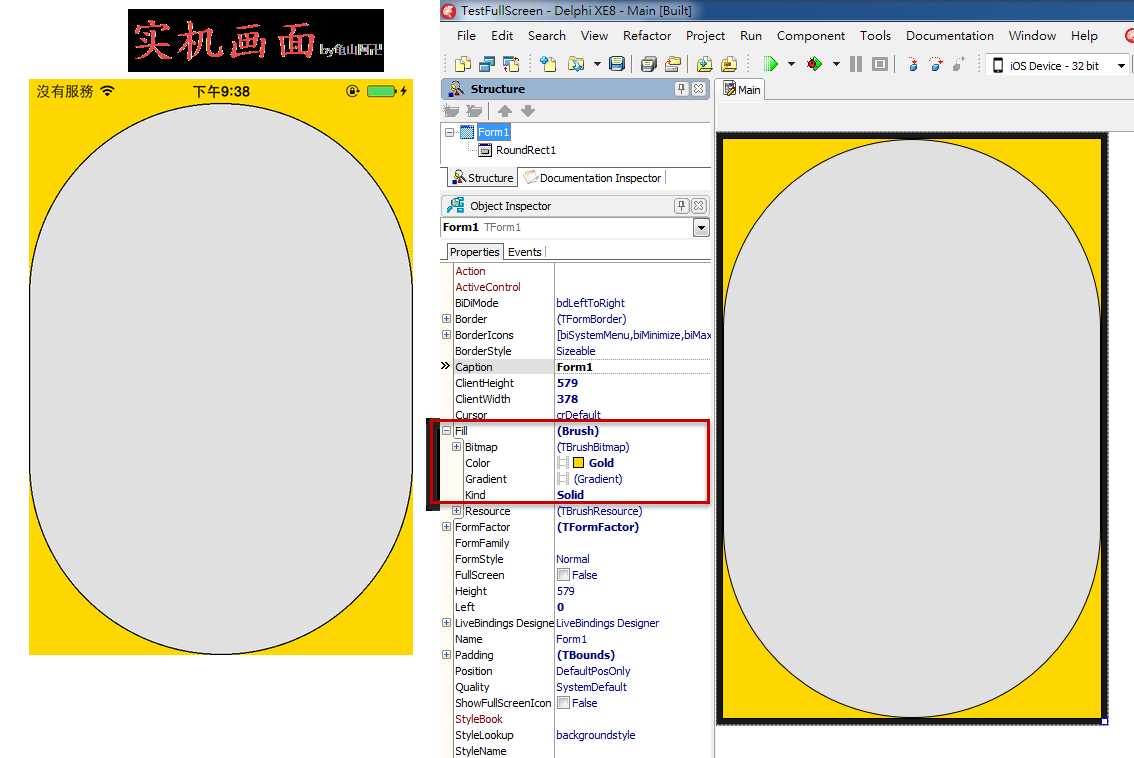The image size is (1134, 758).
Task: Click the Save All toolbar icon
Action: [x=648, y=64]
